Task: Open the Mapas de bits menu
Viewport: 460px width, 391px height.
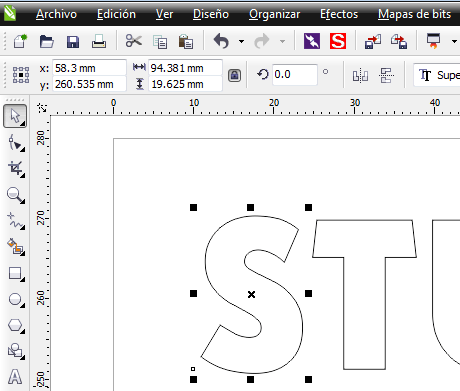Action: (414, 14)
